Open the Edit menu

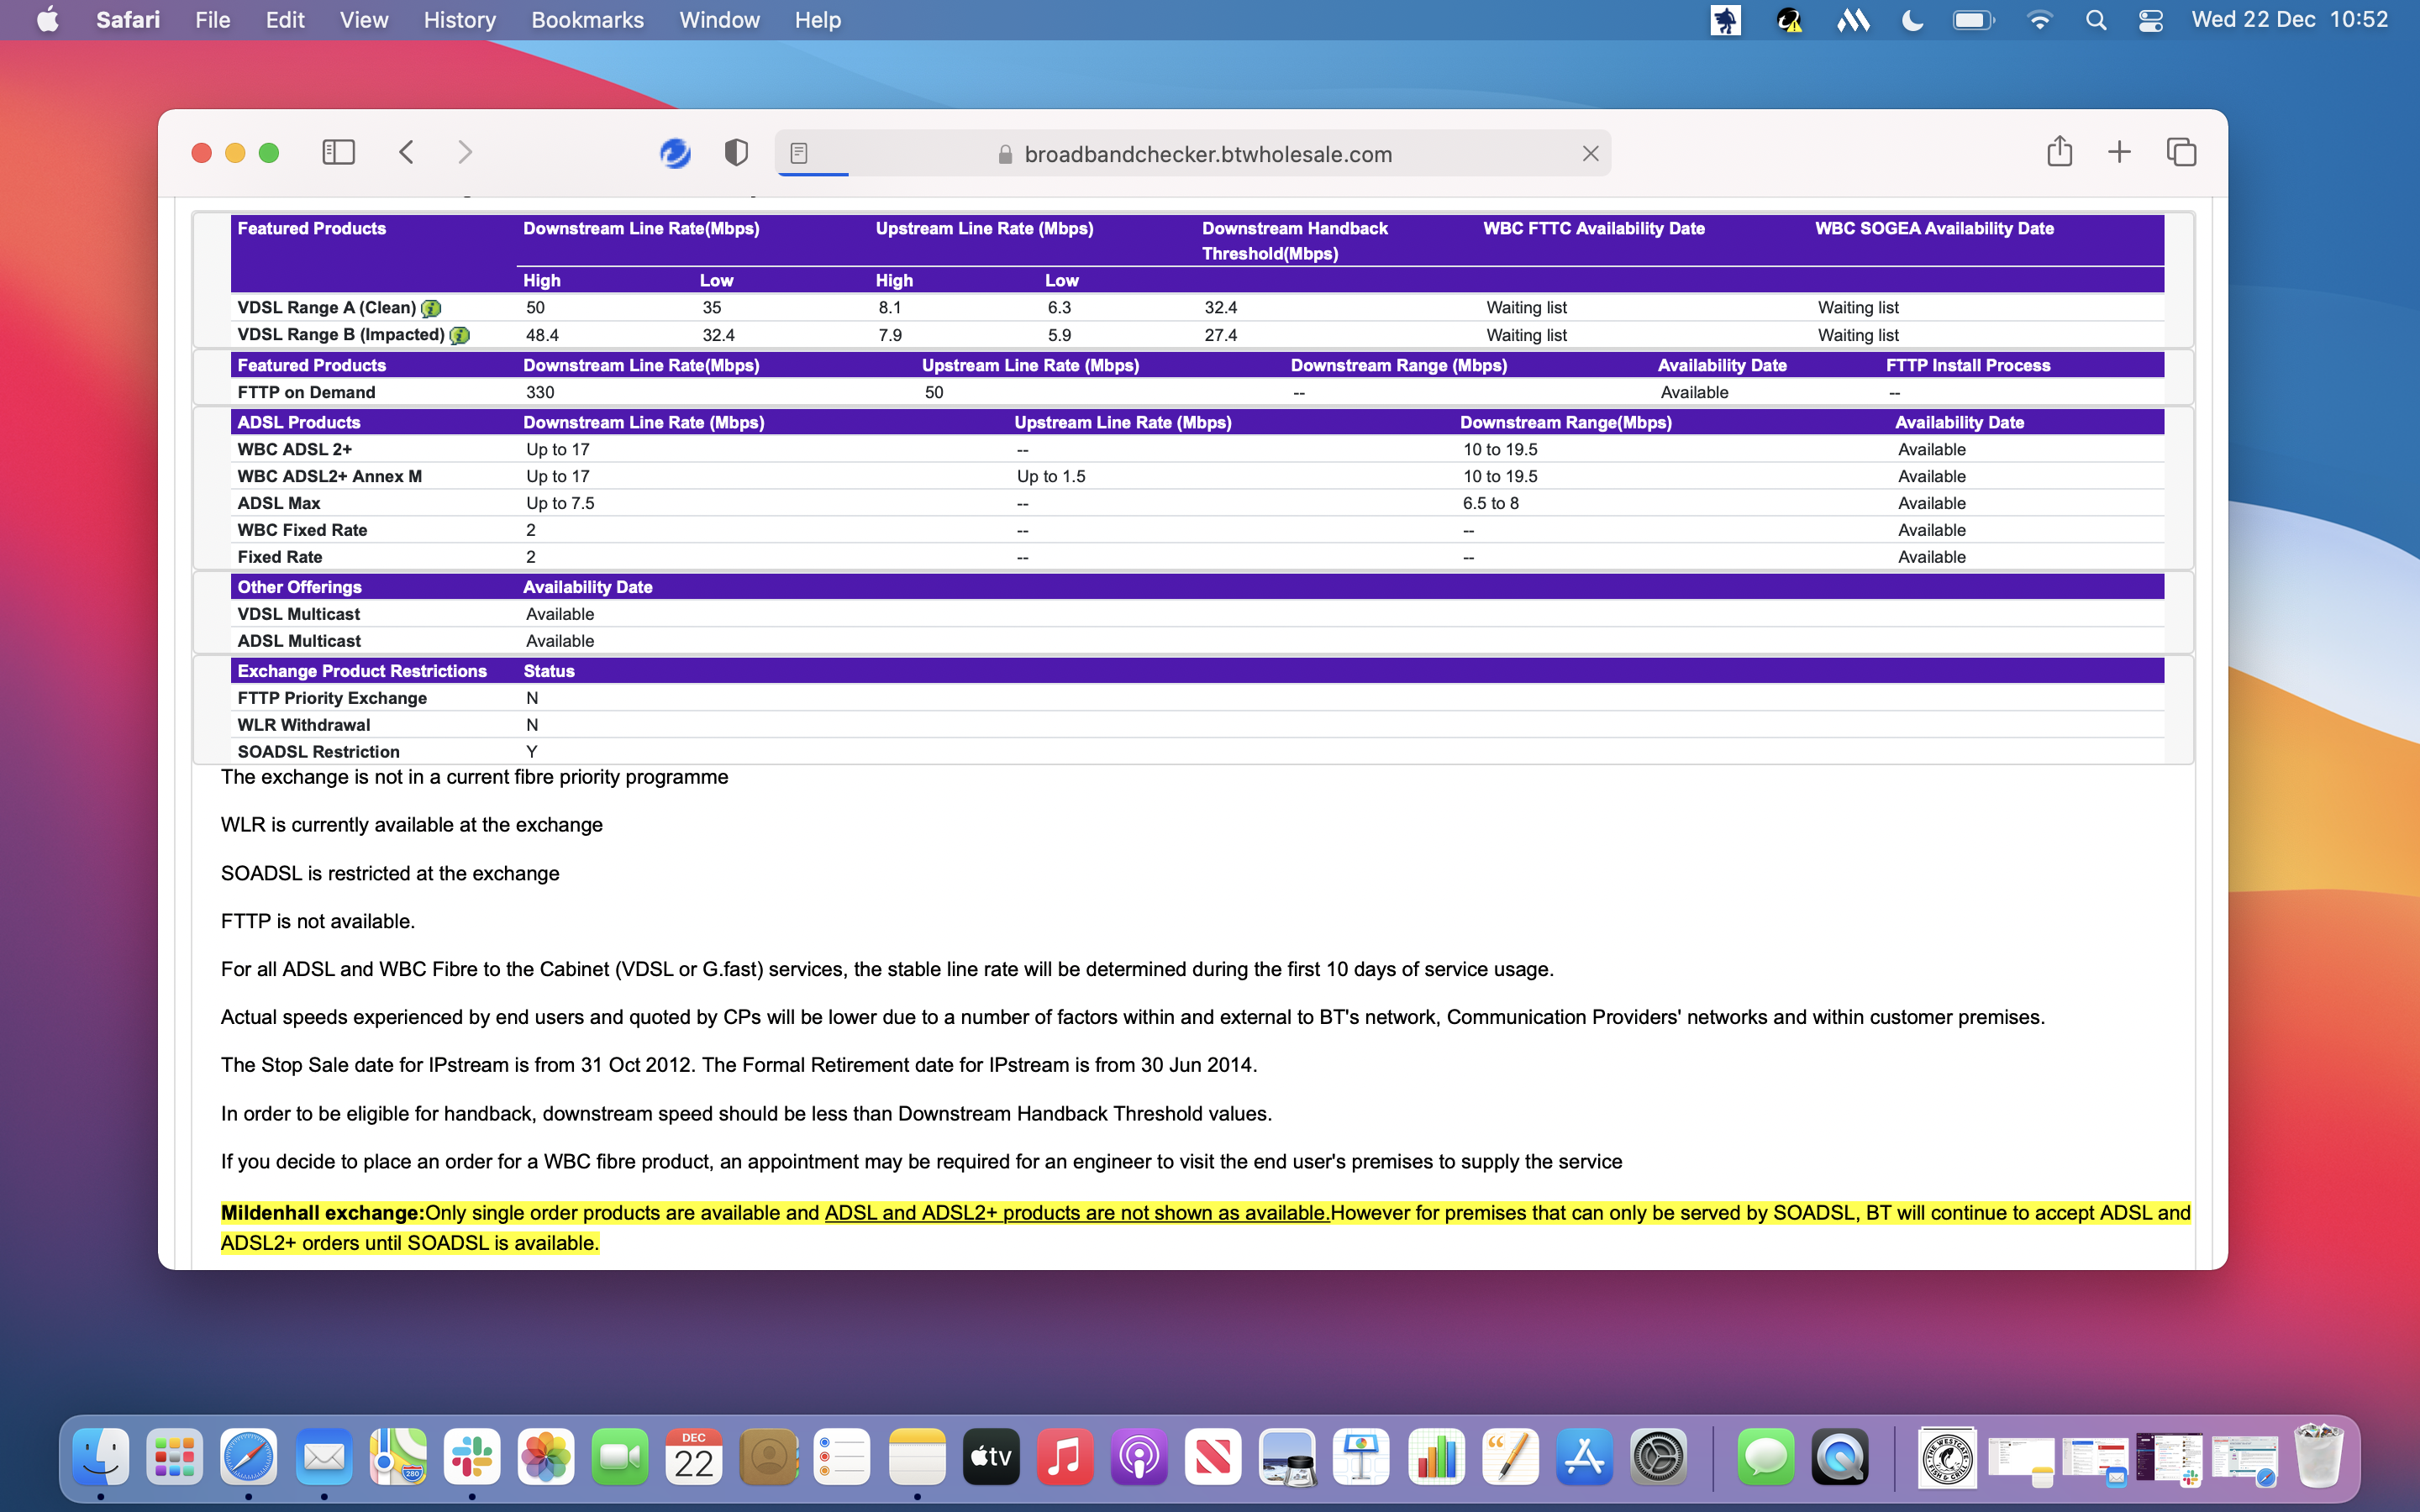click(x=285, y=20)
